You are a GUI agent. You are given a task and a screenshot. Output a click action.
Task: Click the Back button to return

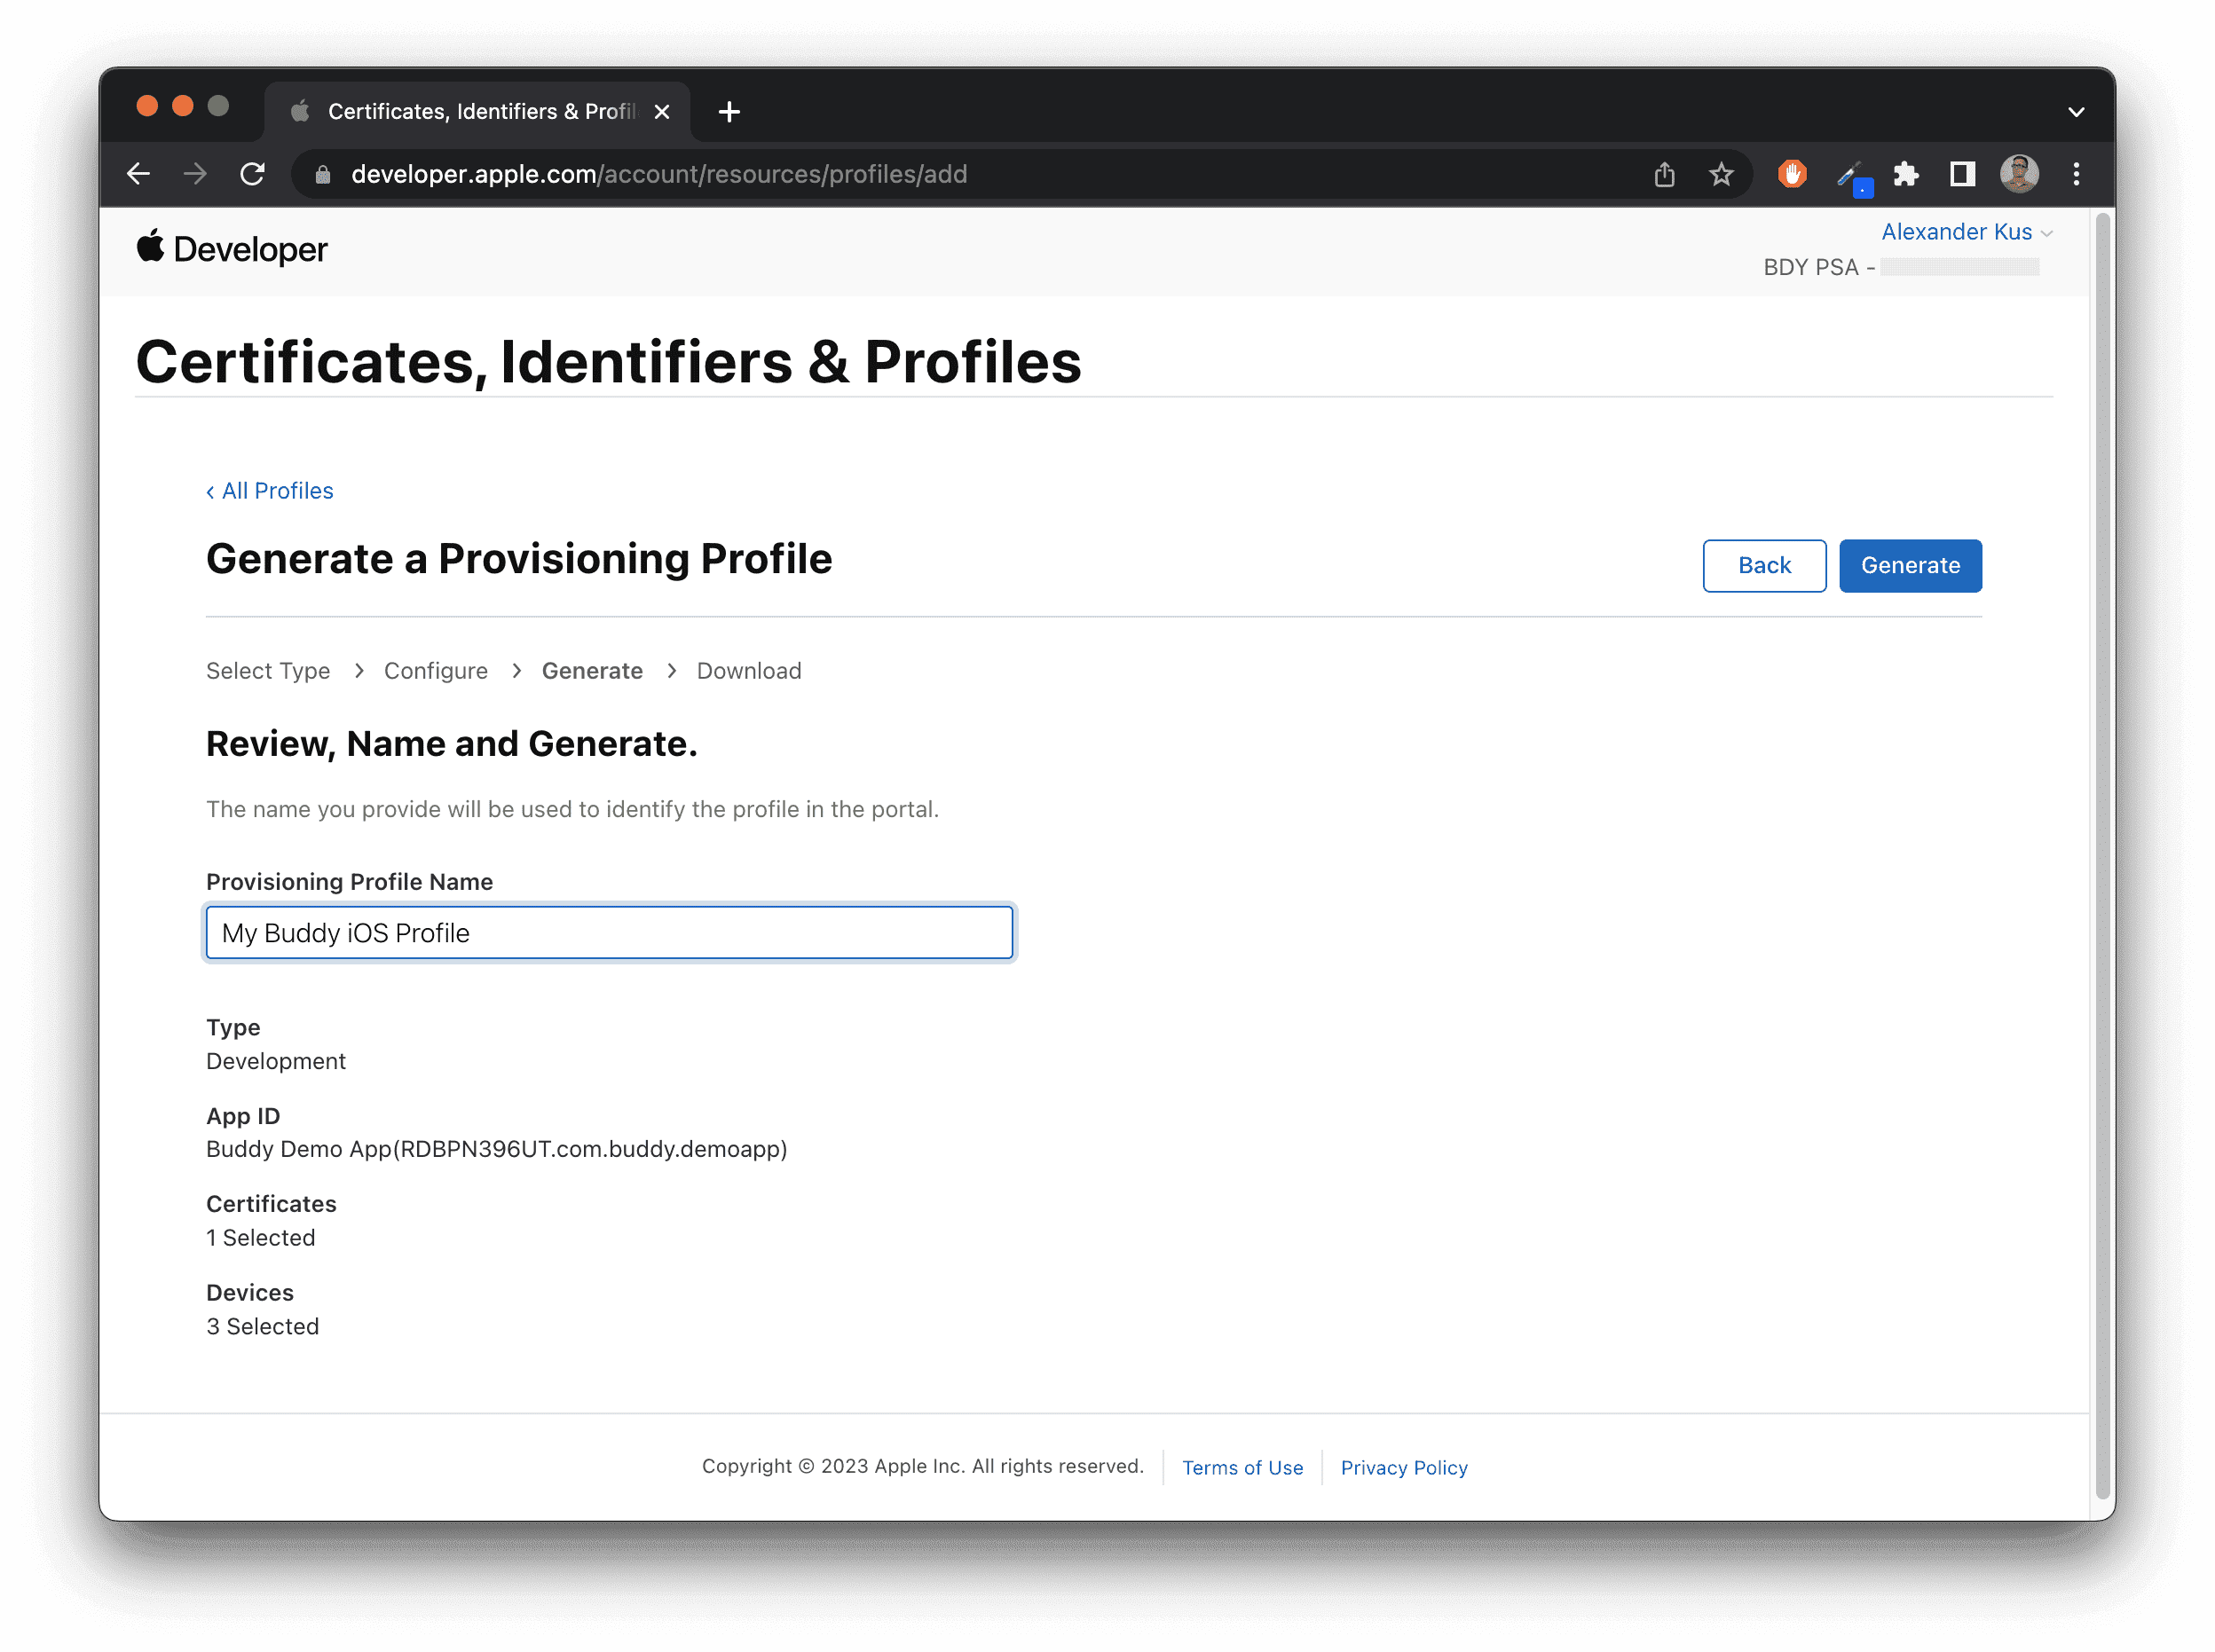tap(1765, 566)
